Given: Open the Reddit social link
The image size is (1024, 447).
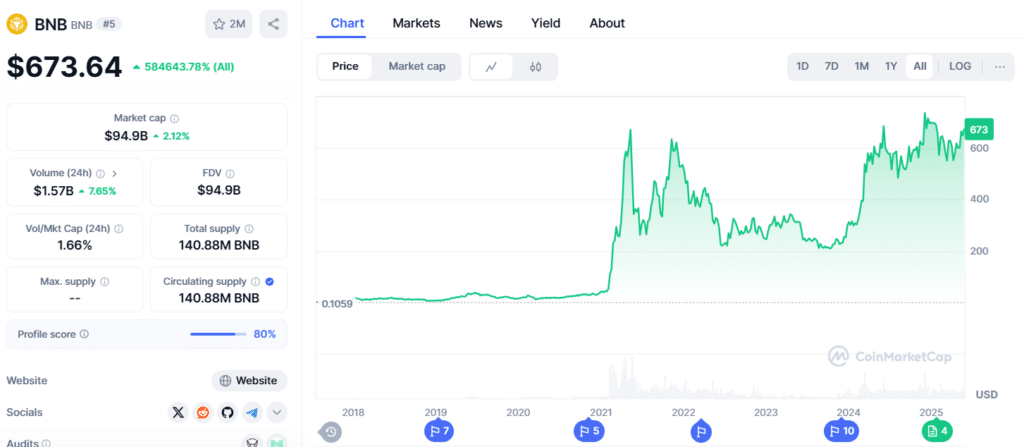Looking at the screenshot, I should (203, 412).
